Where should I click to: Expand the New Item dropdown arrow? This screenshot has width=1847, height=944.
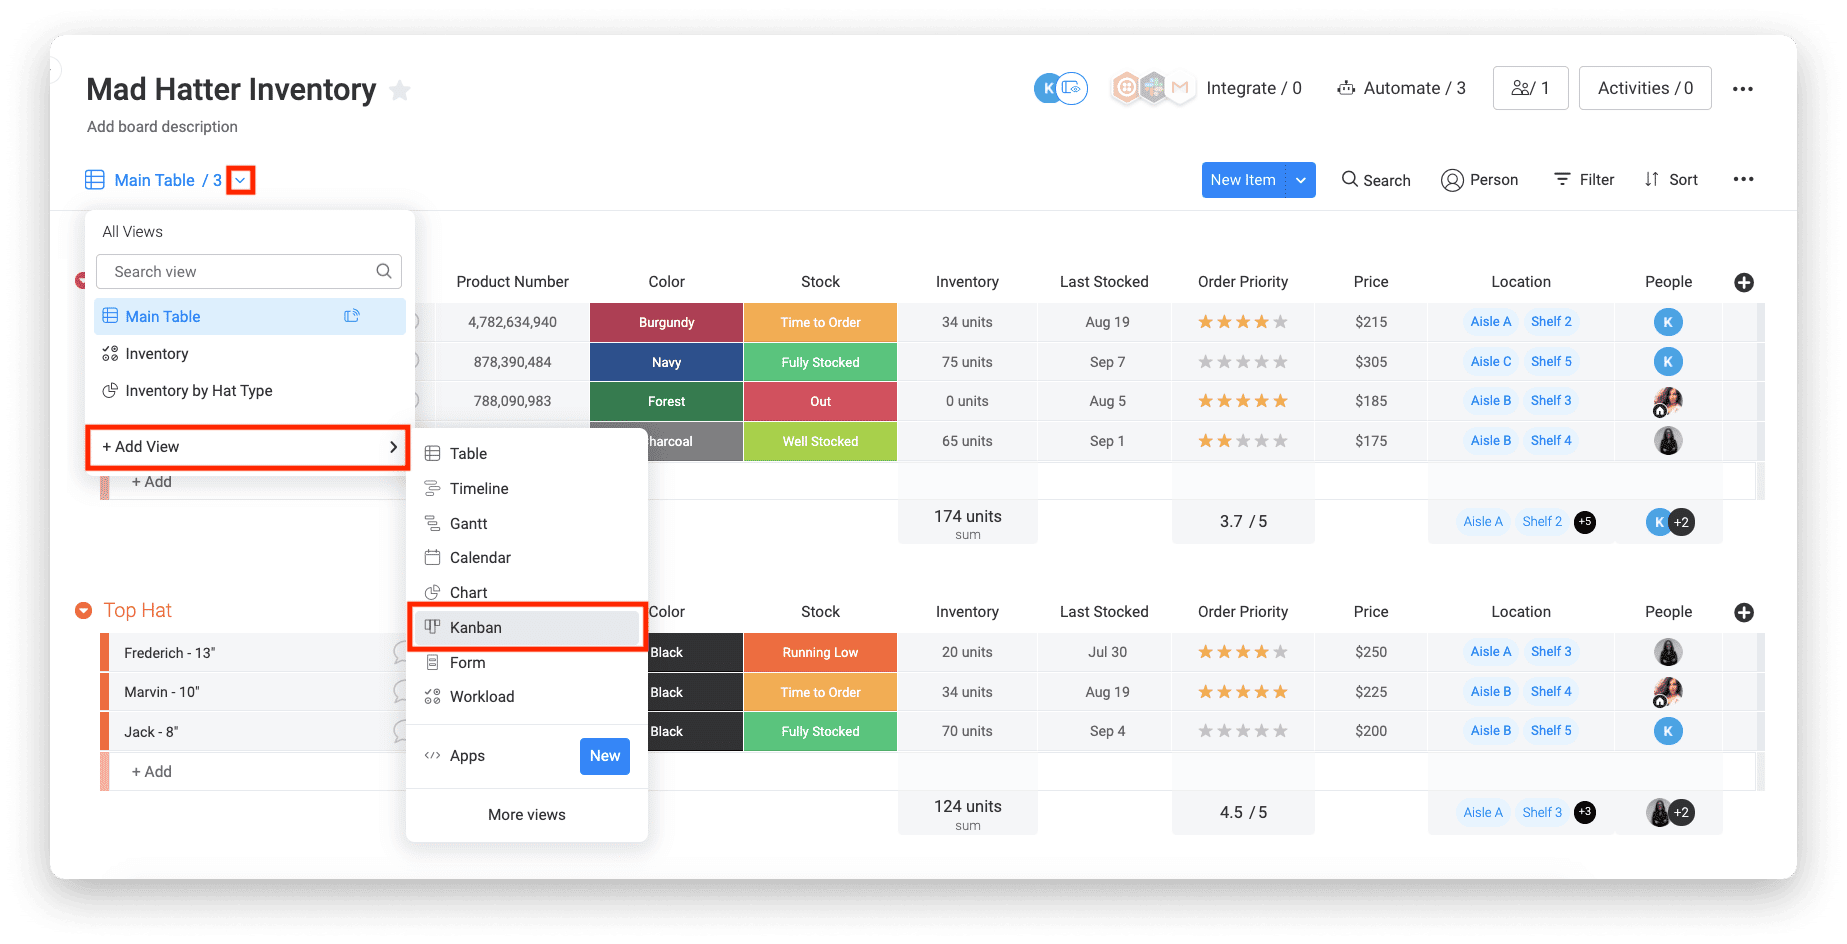[1300, 180]
